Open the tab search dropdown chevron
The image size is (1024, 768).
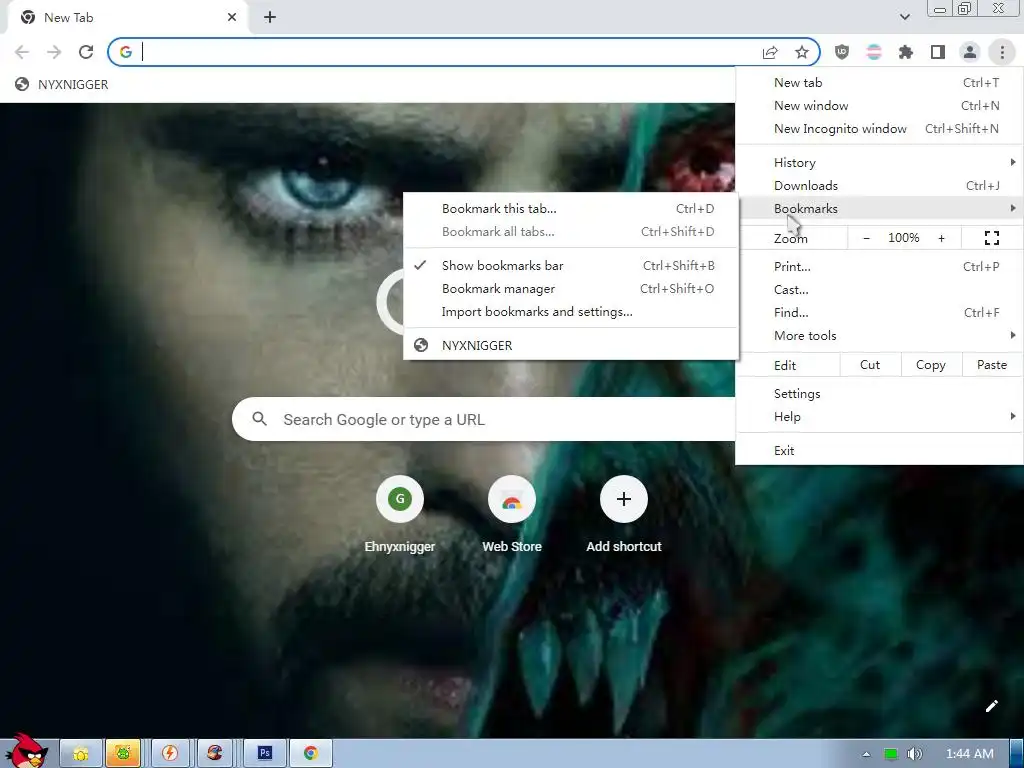pyautogui.click(x=904, y=18)
